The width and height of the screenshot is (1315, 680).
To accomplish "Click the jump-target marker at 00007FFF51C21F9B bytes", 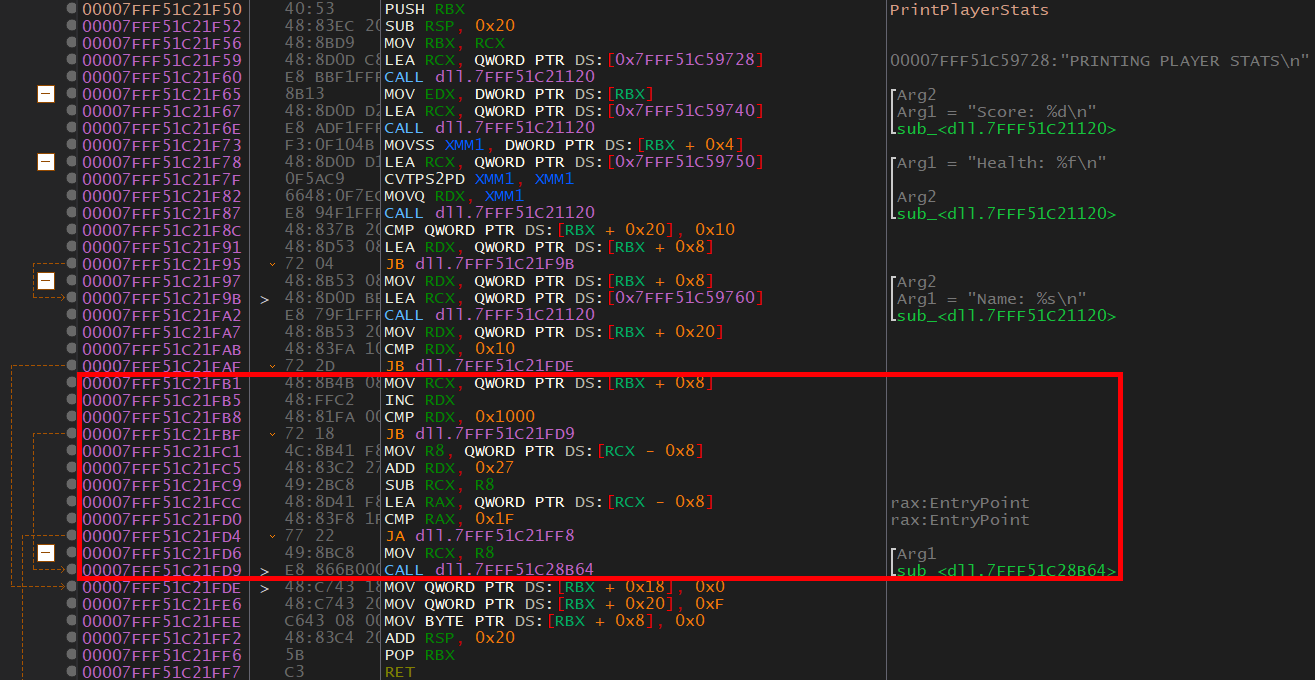I will click(264, 298).
